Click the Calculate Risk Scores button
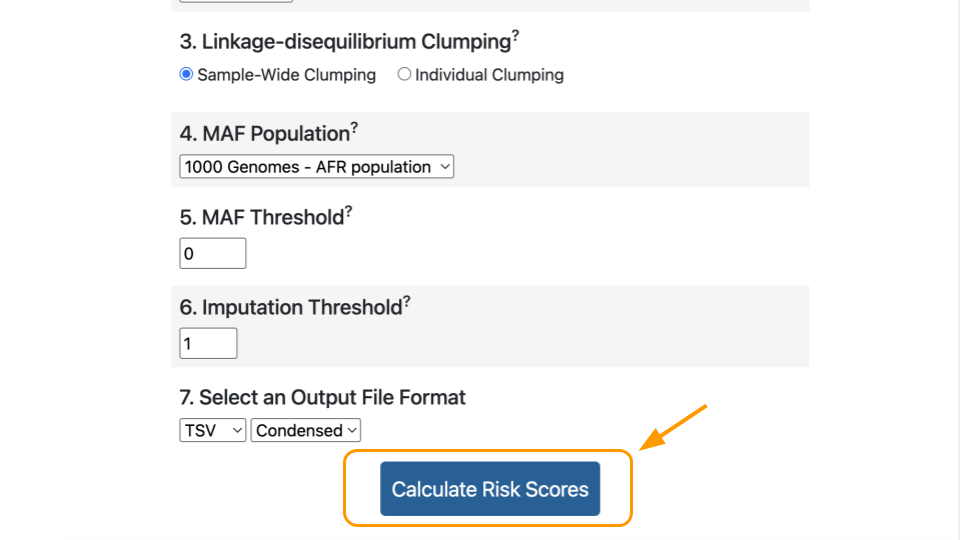Image resolution: width=960 pixels, height=540 pixels. pyautogui.click(x=490, y=489)
